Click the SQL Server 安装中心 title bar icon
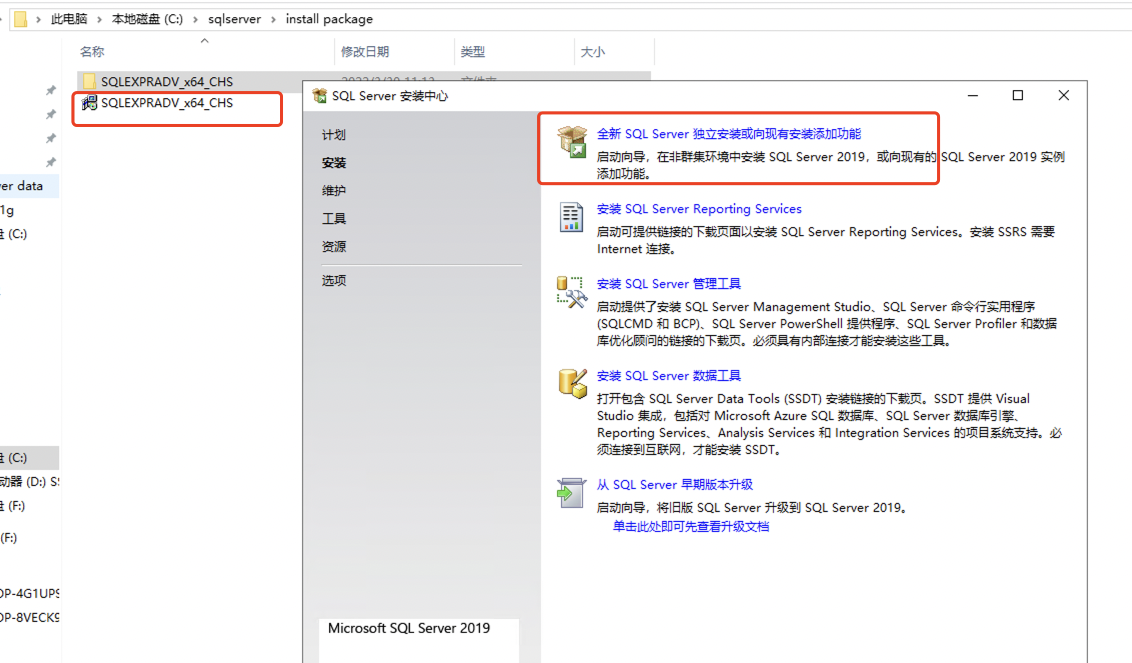This screenshot has width=1132, height=663. [x=319, y=96]
